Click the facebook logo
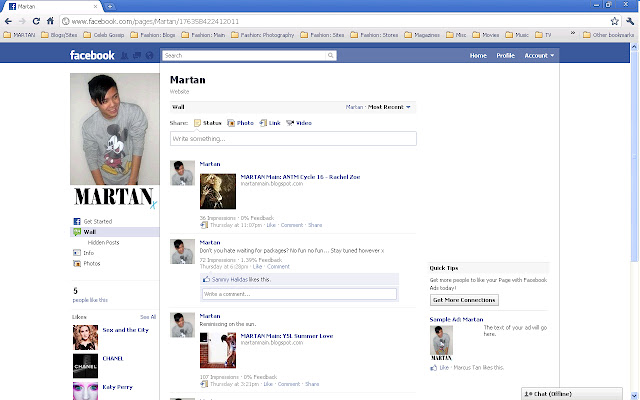Image resolution: width=640 pixels, height=400 pixels. point(92,55)
